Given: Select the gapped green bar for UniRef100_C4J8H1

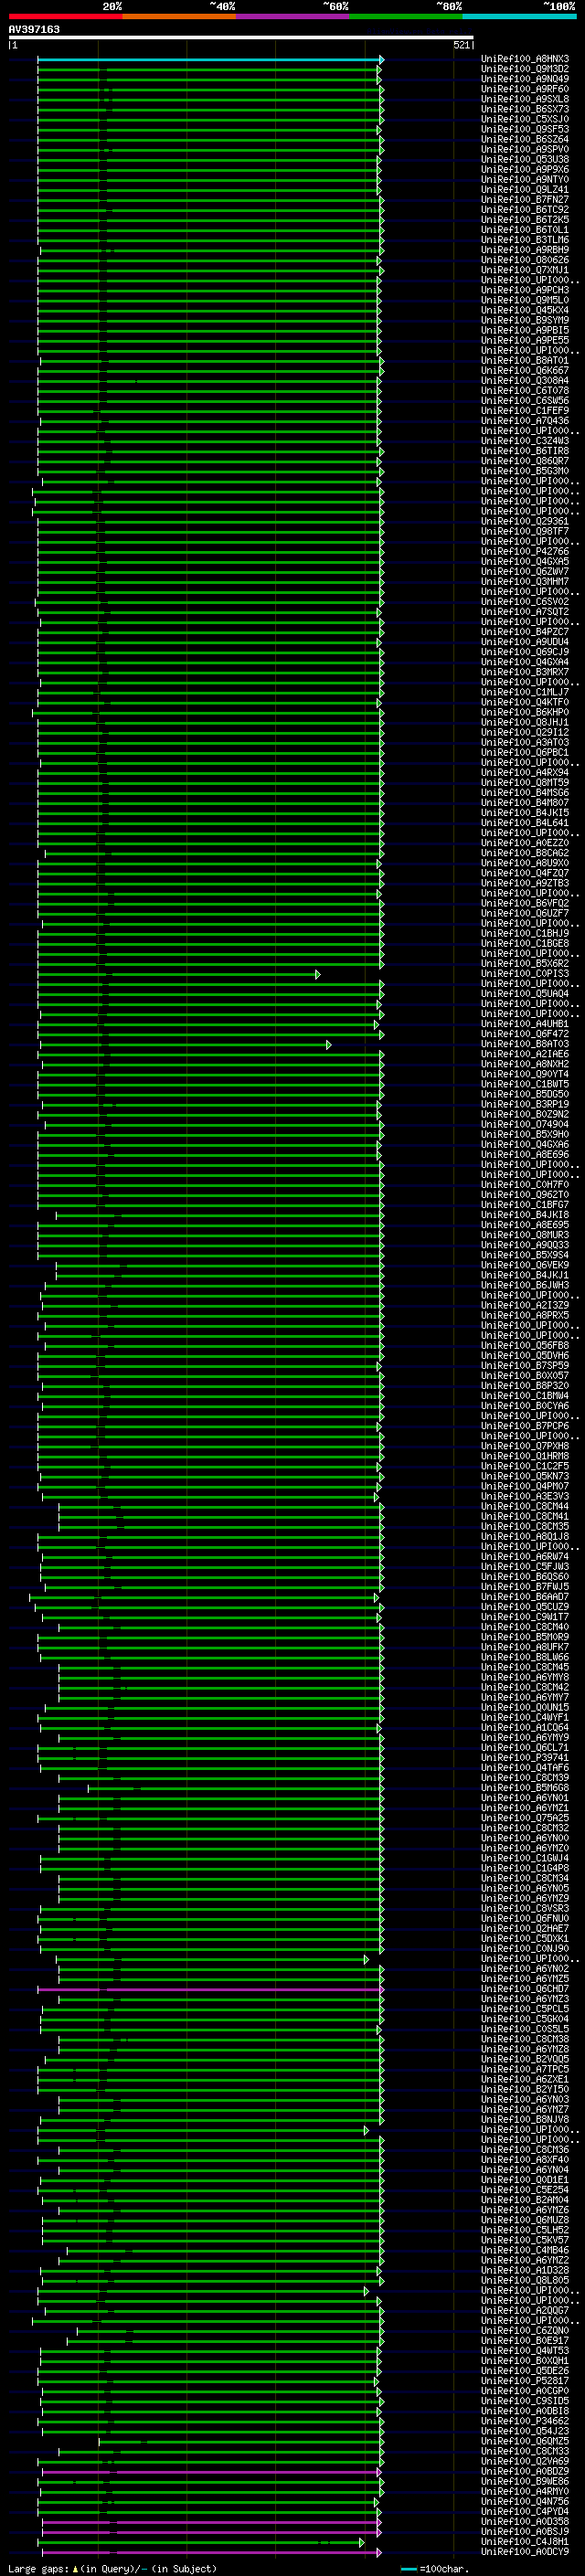Looking at the screenshot, I should coord(203,2540).
